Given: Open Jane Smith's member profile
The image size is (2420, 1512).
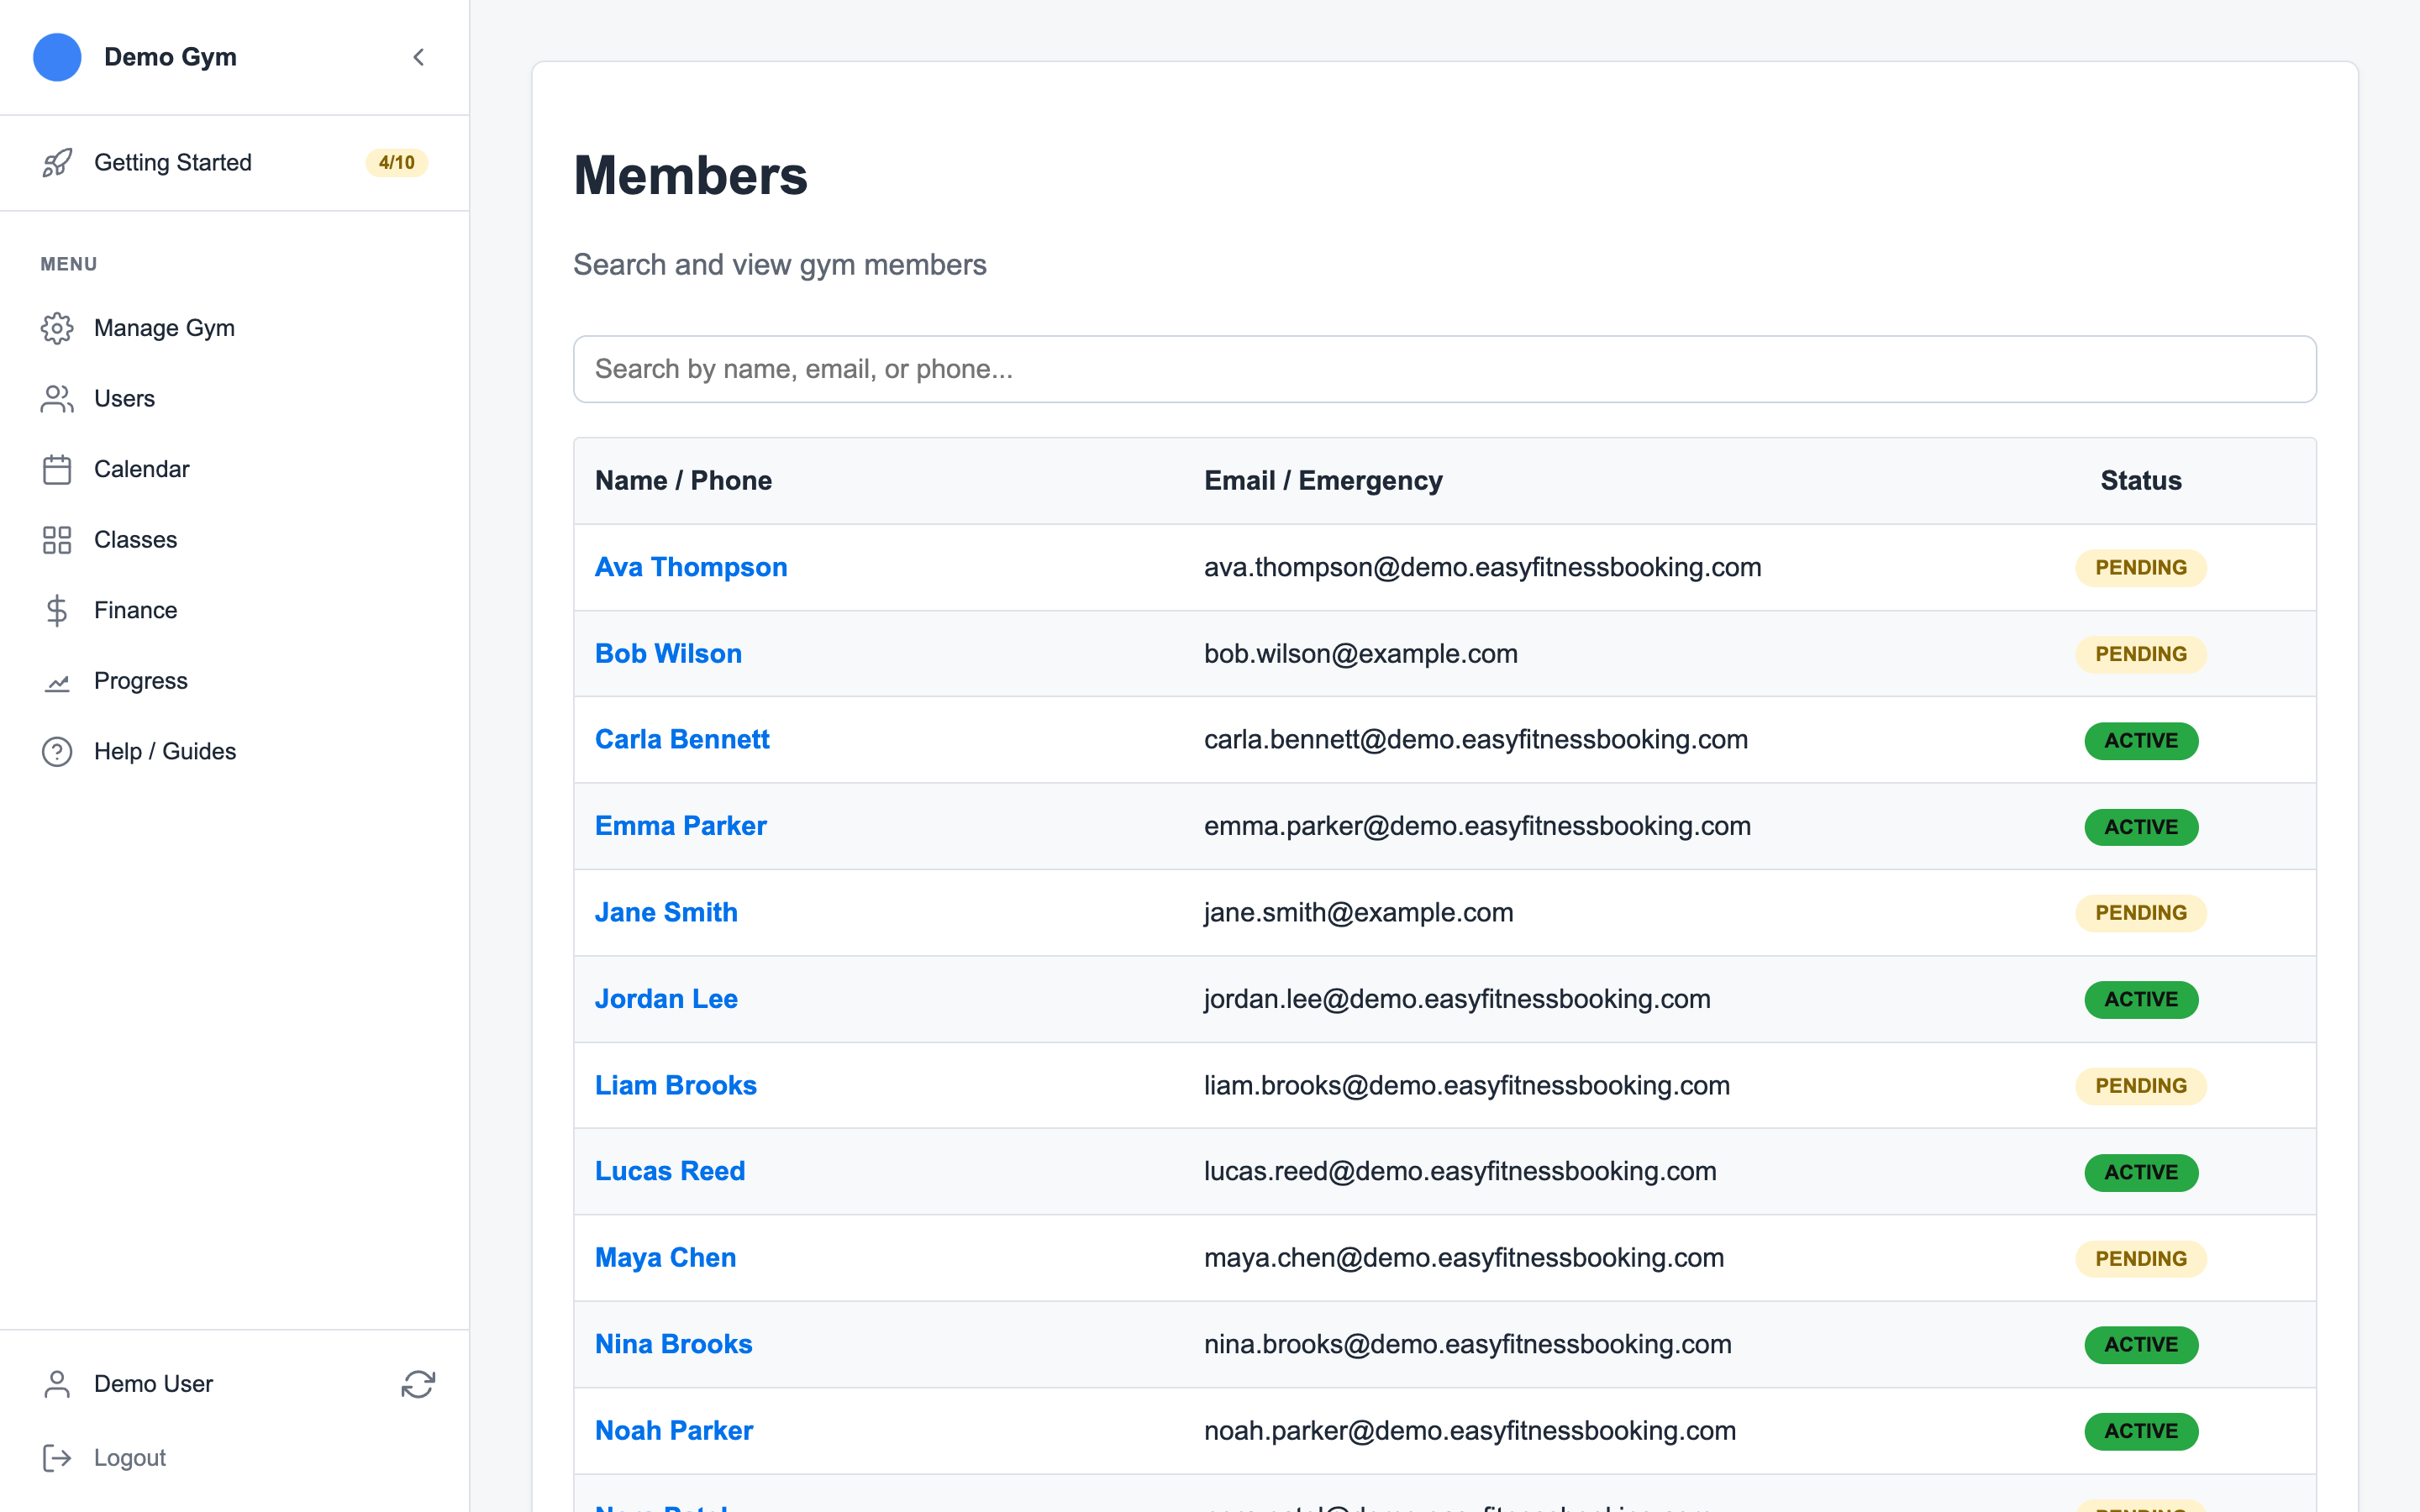Looking at the screenshot, I should (x=666, y=913).
